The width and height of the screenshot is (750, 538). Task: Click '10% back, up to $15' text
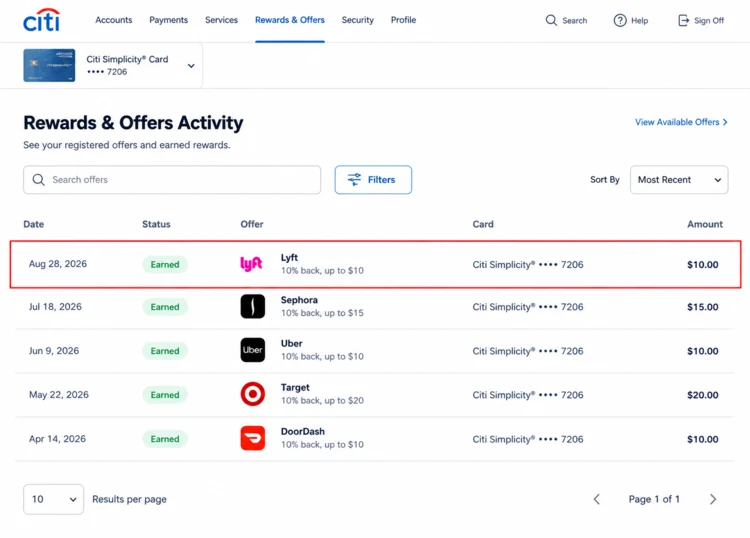322,313
